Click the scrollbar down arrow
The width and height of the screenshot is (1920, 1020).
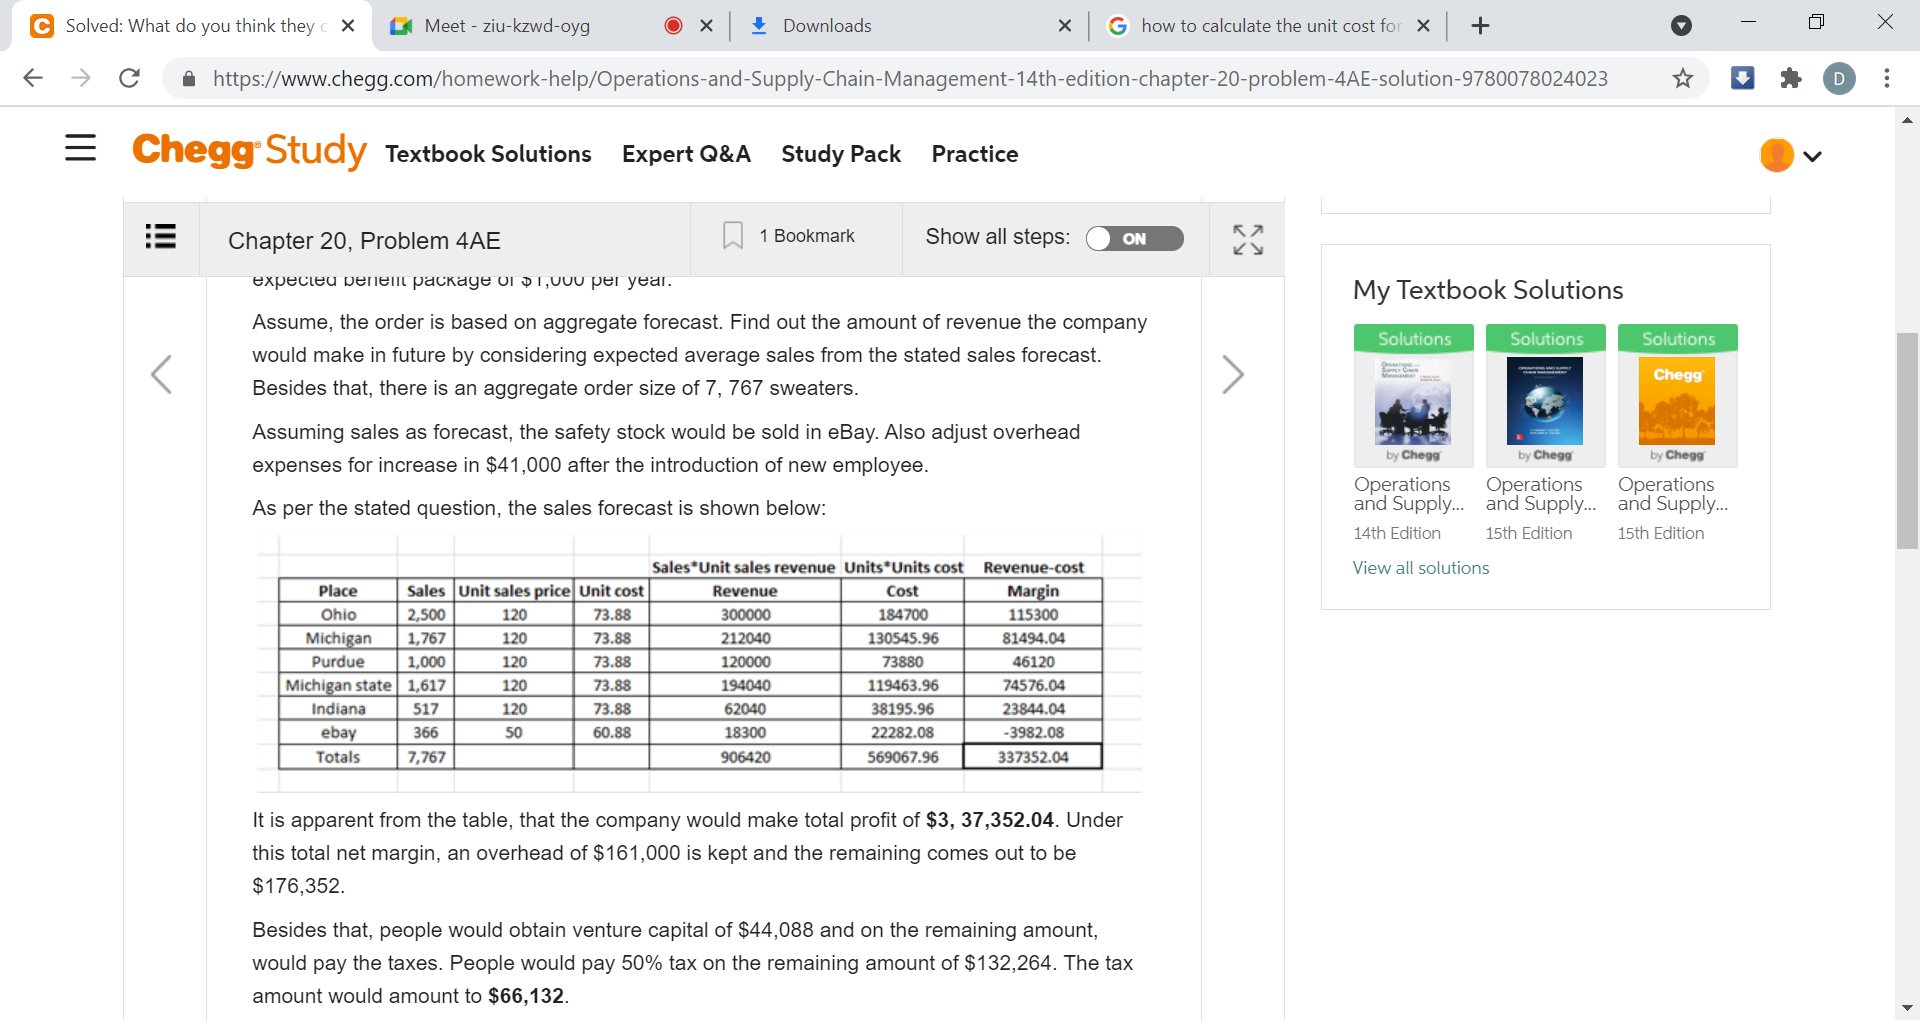[1907, 1008]
